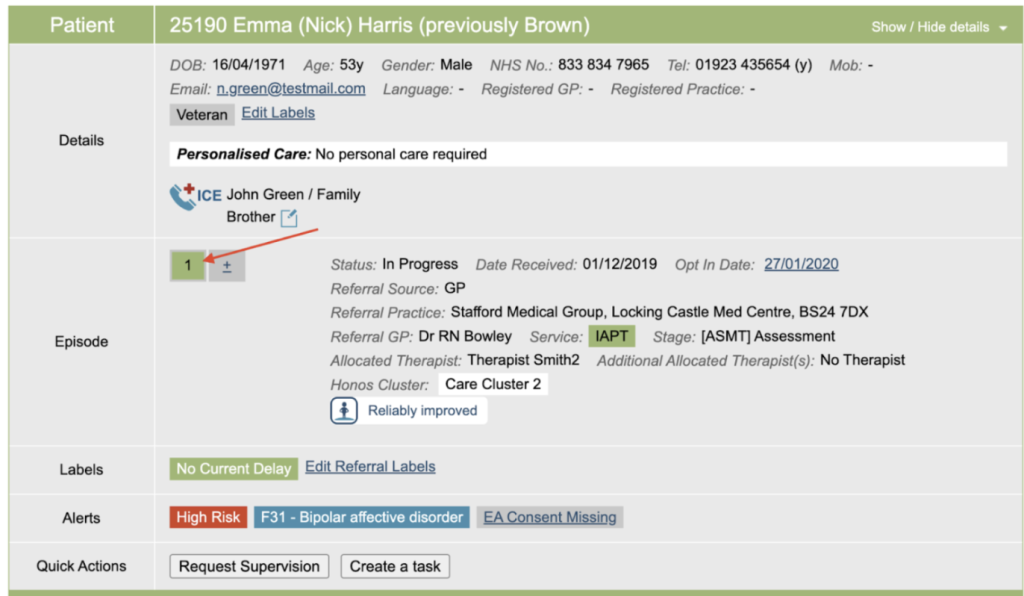Click the Care Cluster 2 field
The height and width of the screenshot is (596, 1024).
click(493, 384)
